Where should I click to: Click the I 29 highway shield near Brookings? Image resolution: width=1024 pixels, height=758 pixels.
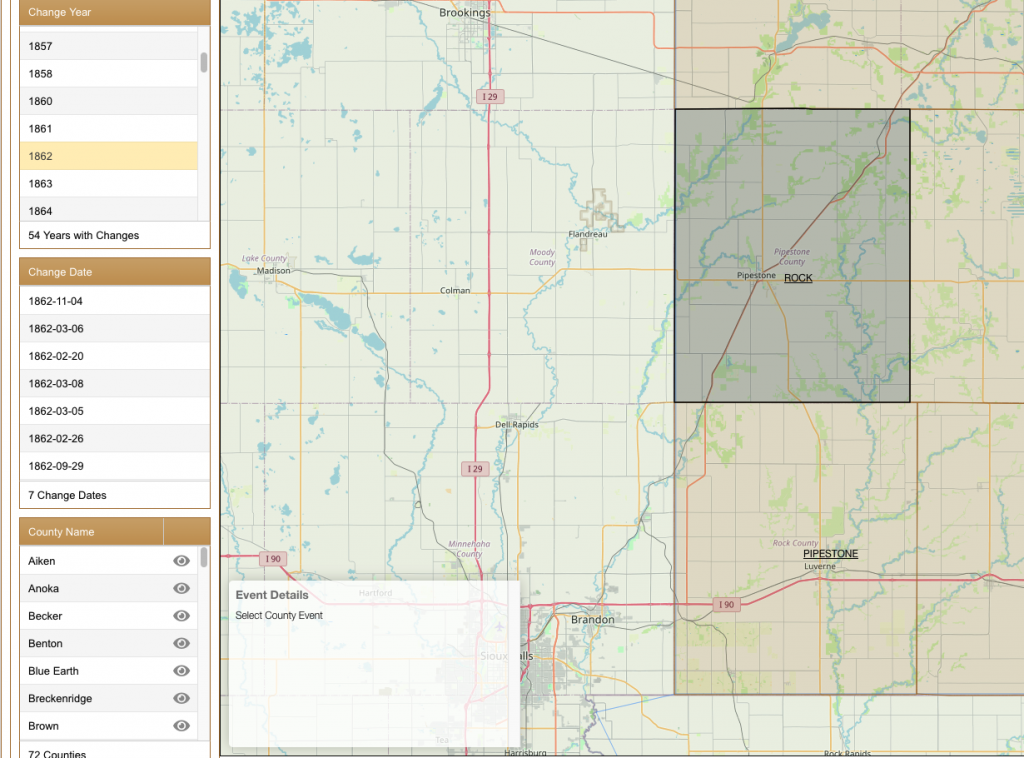[x=489, y=97]
